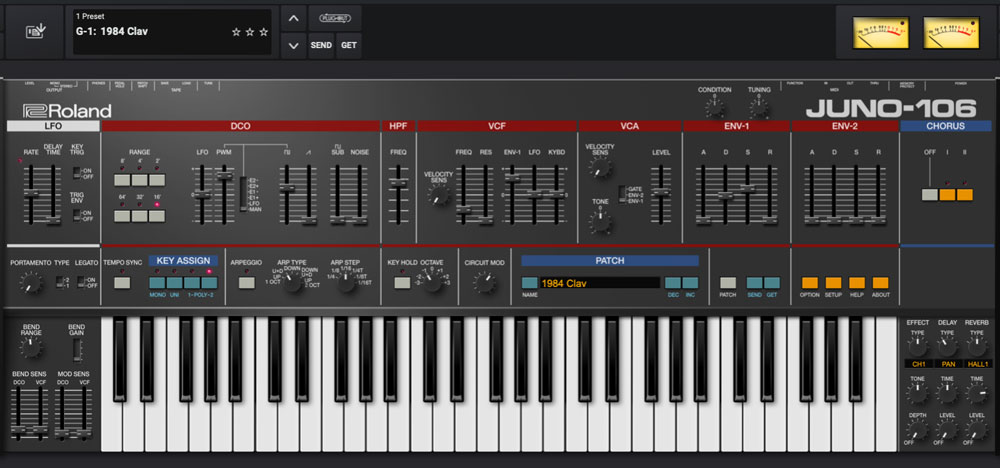Click the TUNING knob
Screen dimensions: 1000x468
pos(759,107)
